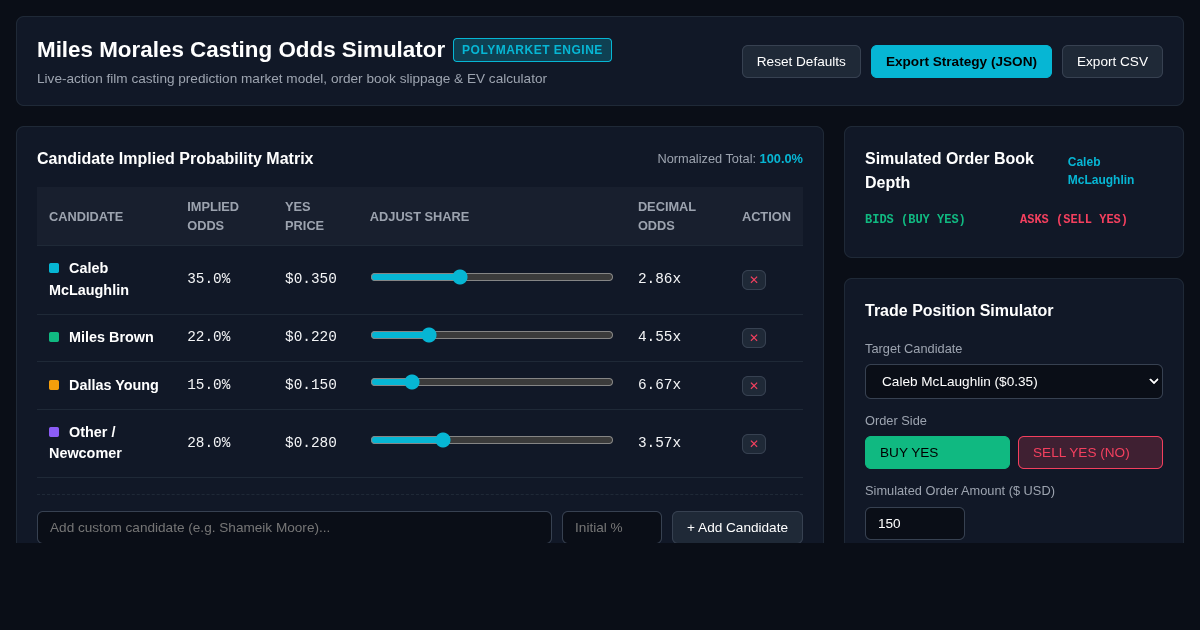Click the Action column header

coord(766,216)
